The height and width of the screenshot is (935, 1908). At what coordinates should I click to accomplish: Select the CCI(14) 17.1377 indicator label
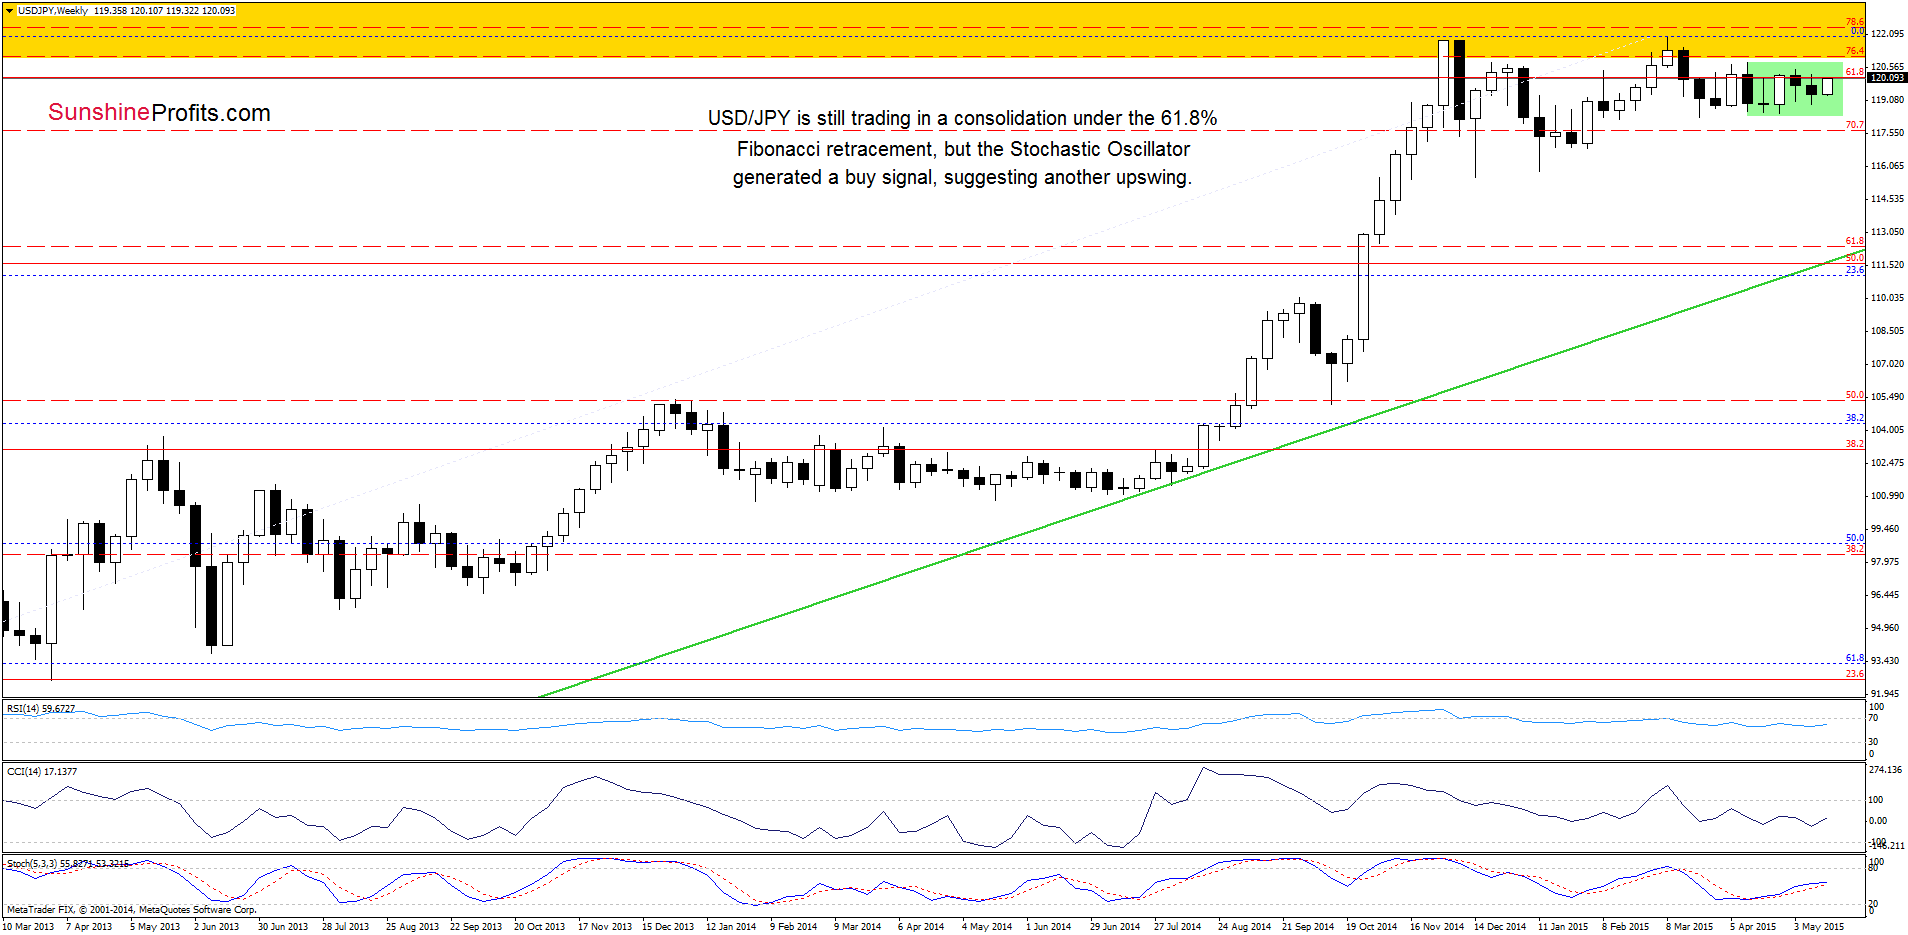pos(42,772)
